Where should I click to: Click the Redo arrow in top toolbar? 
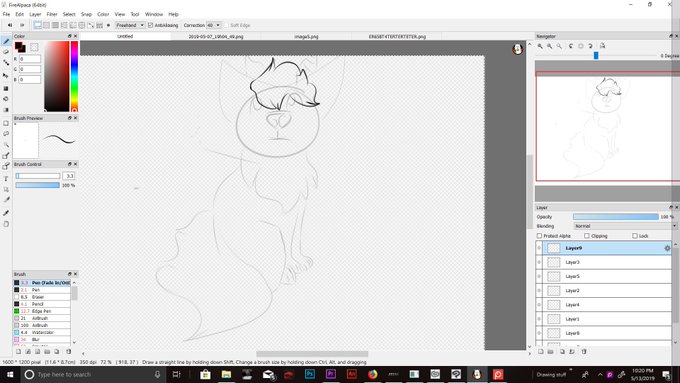(22, 25)
